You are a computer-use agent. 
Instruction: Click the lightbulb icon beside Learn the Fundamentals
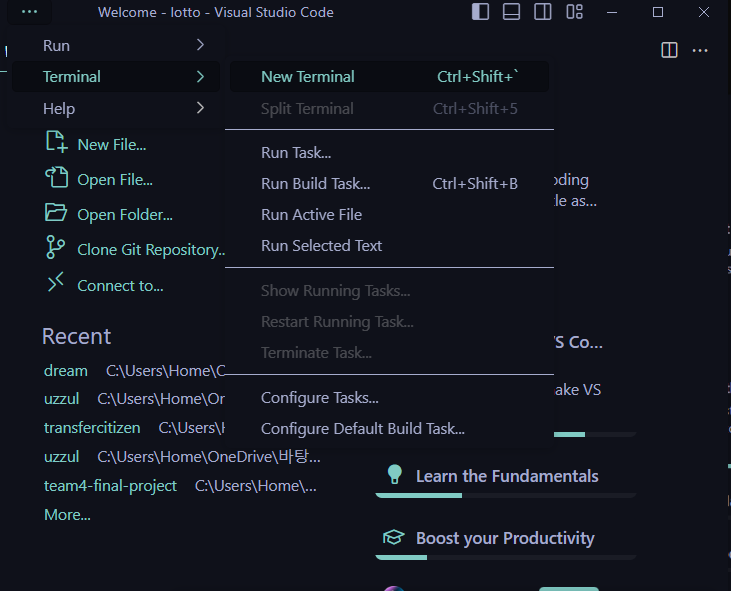[394, 475]
